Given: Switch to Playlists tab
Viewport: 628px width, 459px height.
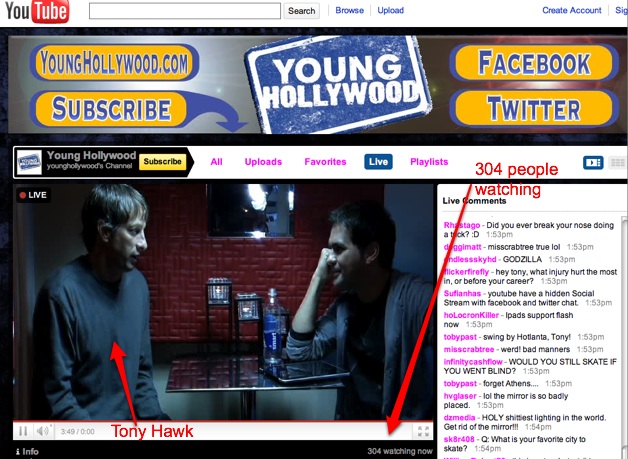Looking at the screenshot, I should click(429, 162).
